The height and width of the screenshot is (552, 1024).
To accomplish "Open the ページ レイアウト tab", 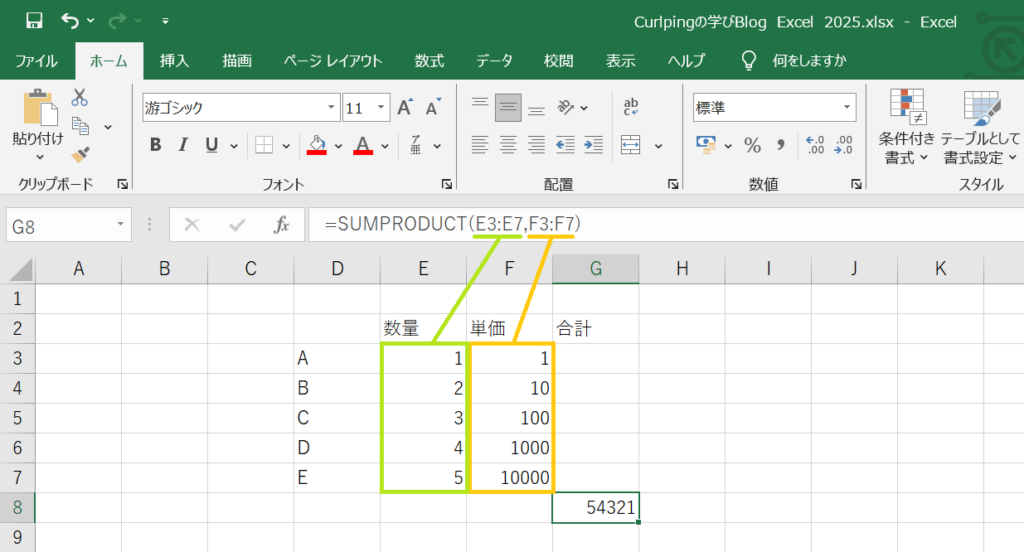I will pos(332,61).
